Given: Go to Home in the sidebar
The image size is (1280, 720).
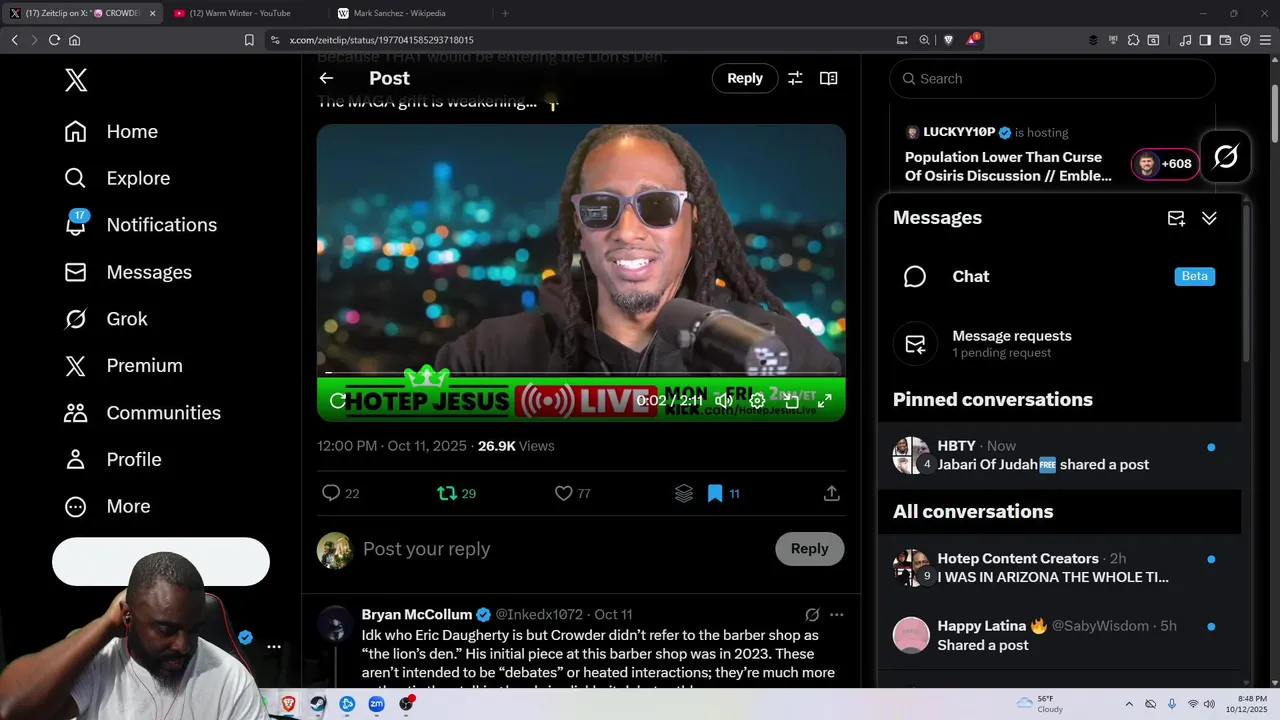Looking at the screenshot, I should [112, 132].
